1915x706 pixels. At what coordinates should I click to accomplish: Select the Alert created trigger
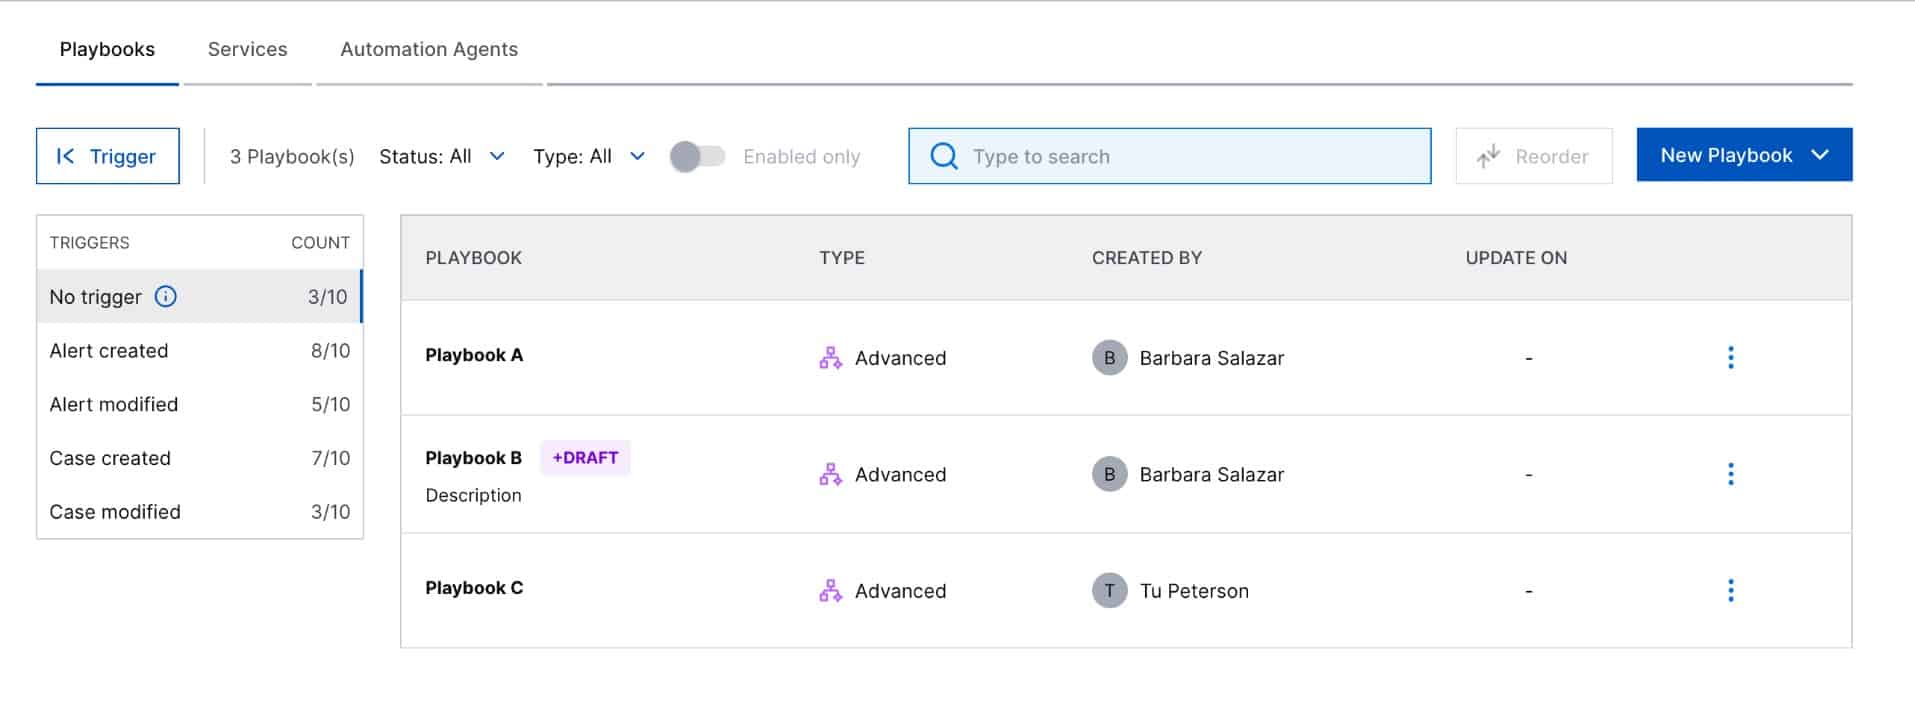(200, 350)
